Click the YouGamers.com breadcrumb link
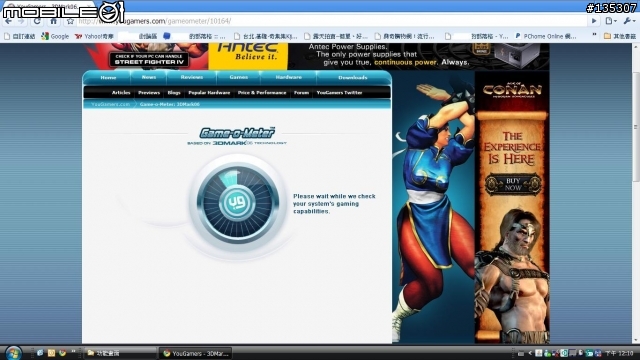Viewport: 640px width, 360px height. 110,104
